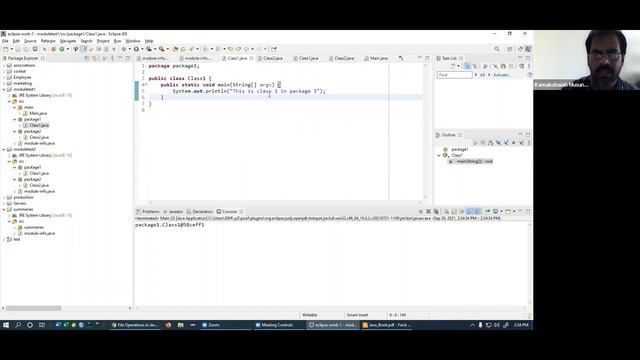Collapse the Class1 node in Outline
640x360 pixels.
point(439,156)
